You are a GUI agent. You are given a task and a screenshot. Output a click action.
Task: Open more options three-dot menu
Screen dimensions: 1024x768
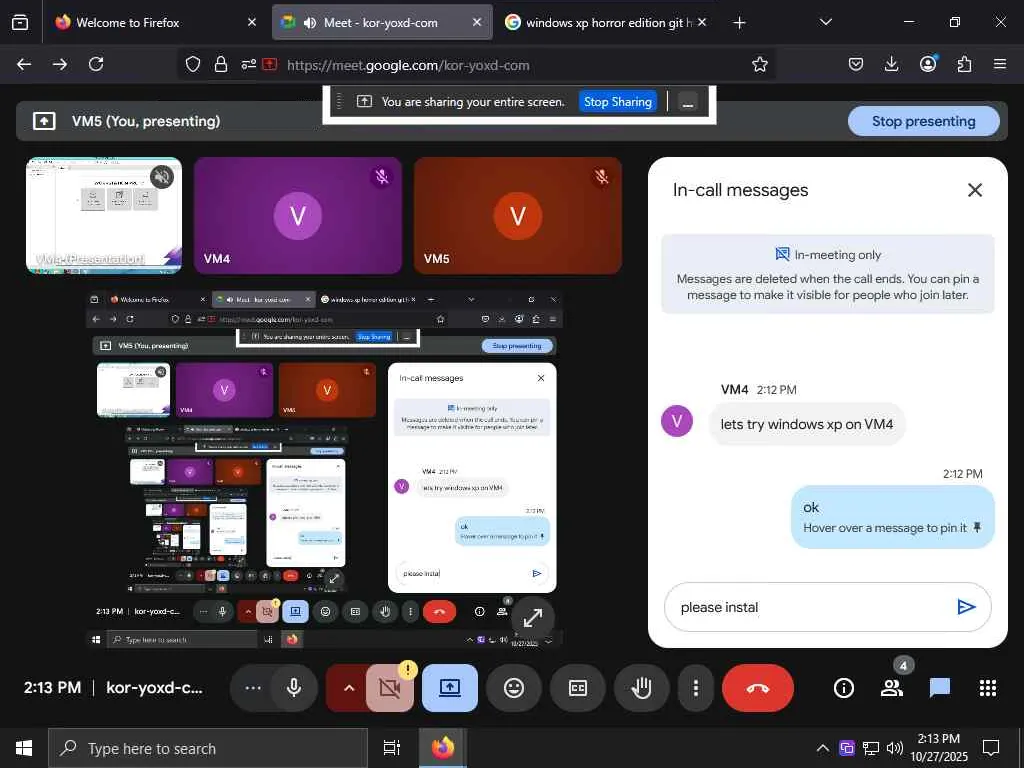696,688
